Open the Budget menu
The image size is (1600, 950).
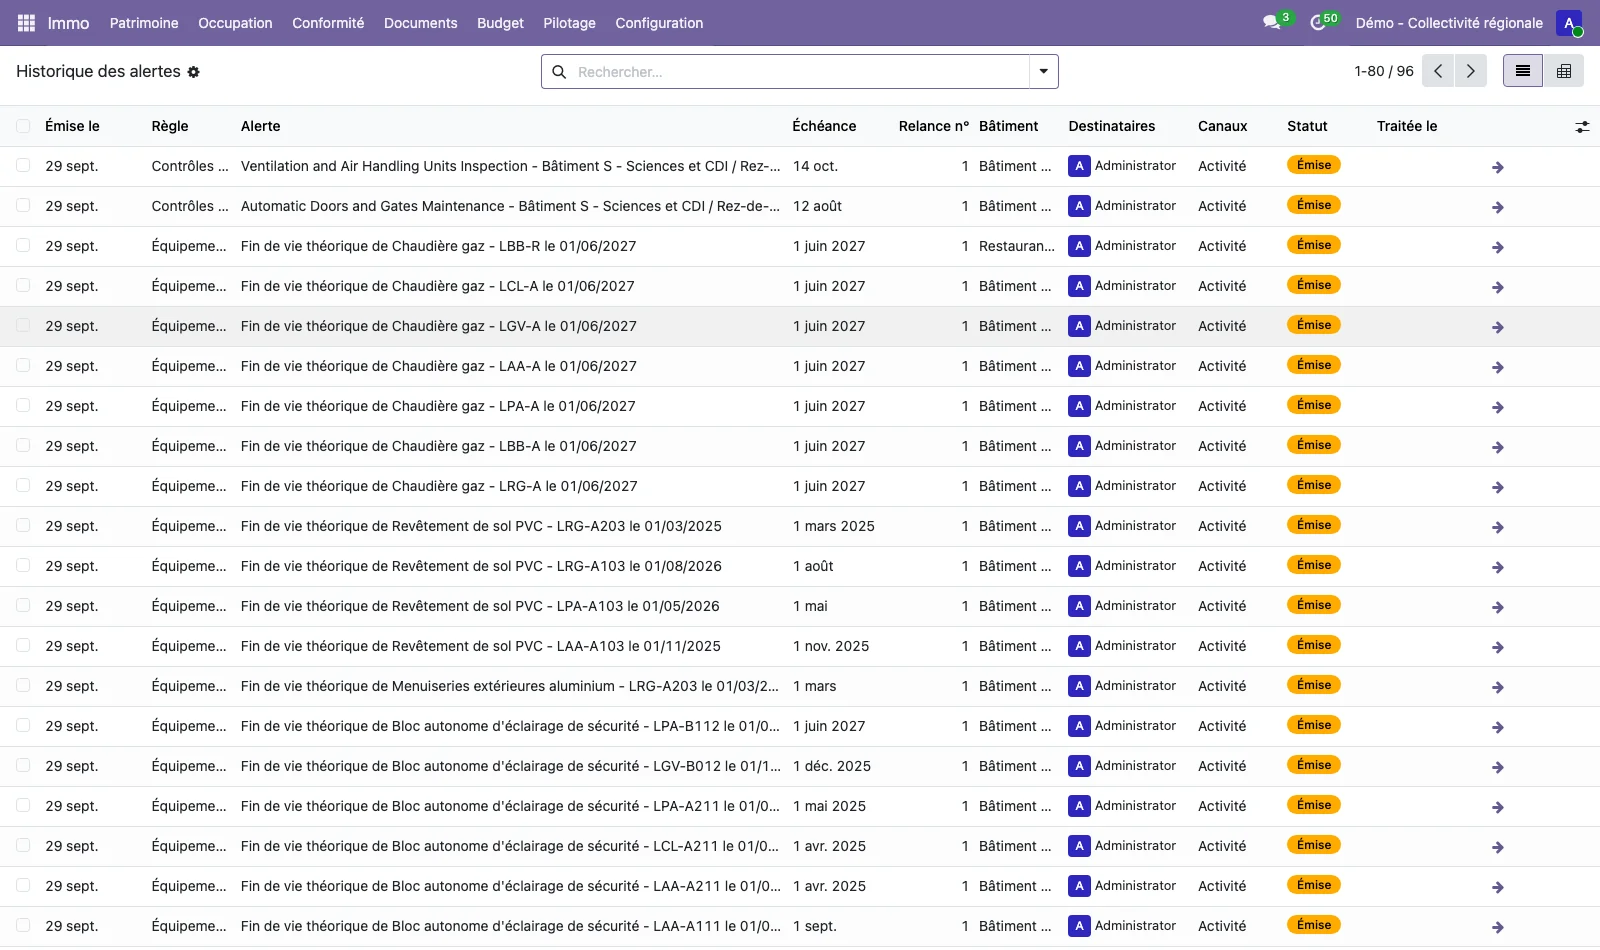pyautogui.click(x=500, y=23)
